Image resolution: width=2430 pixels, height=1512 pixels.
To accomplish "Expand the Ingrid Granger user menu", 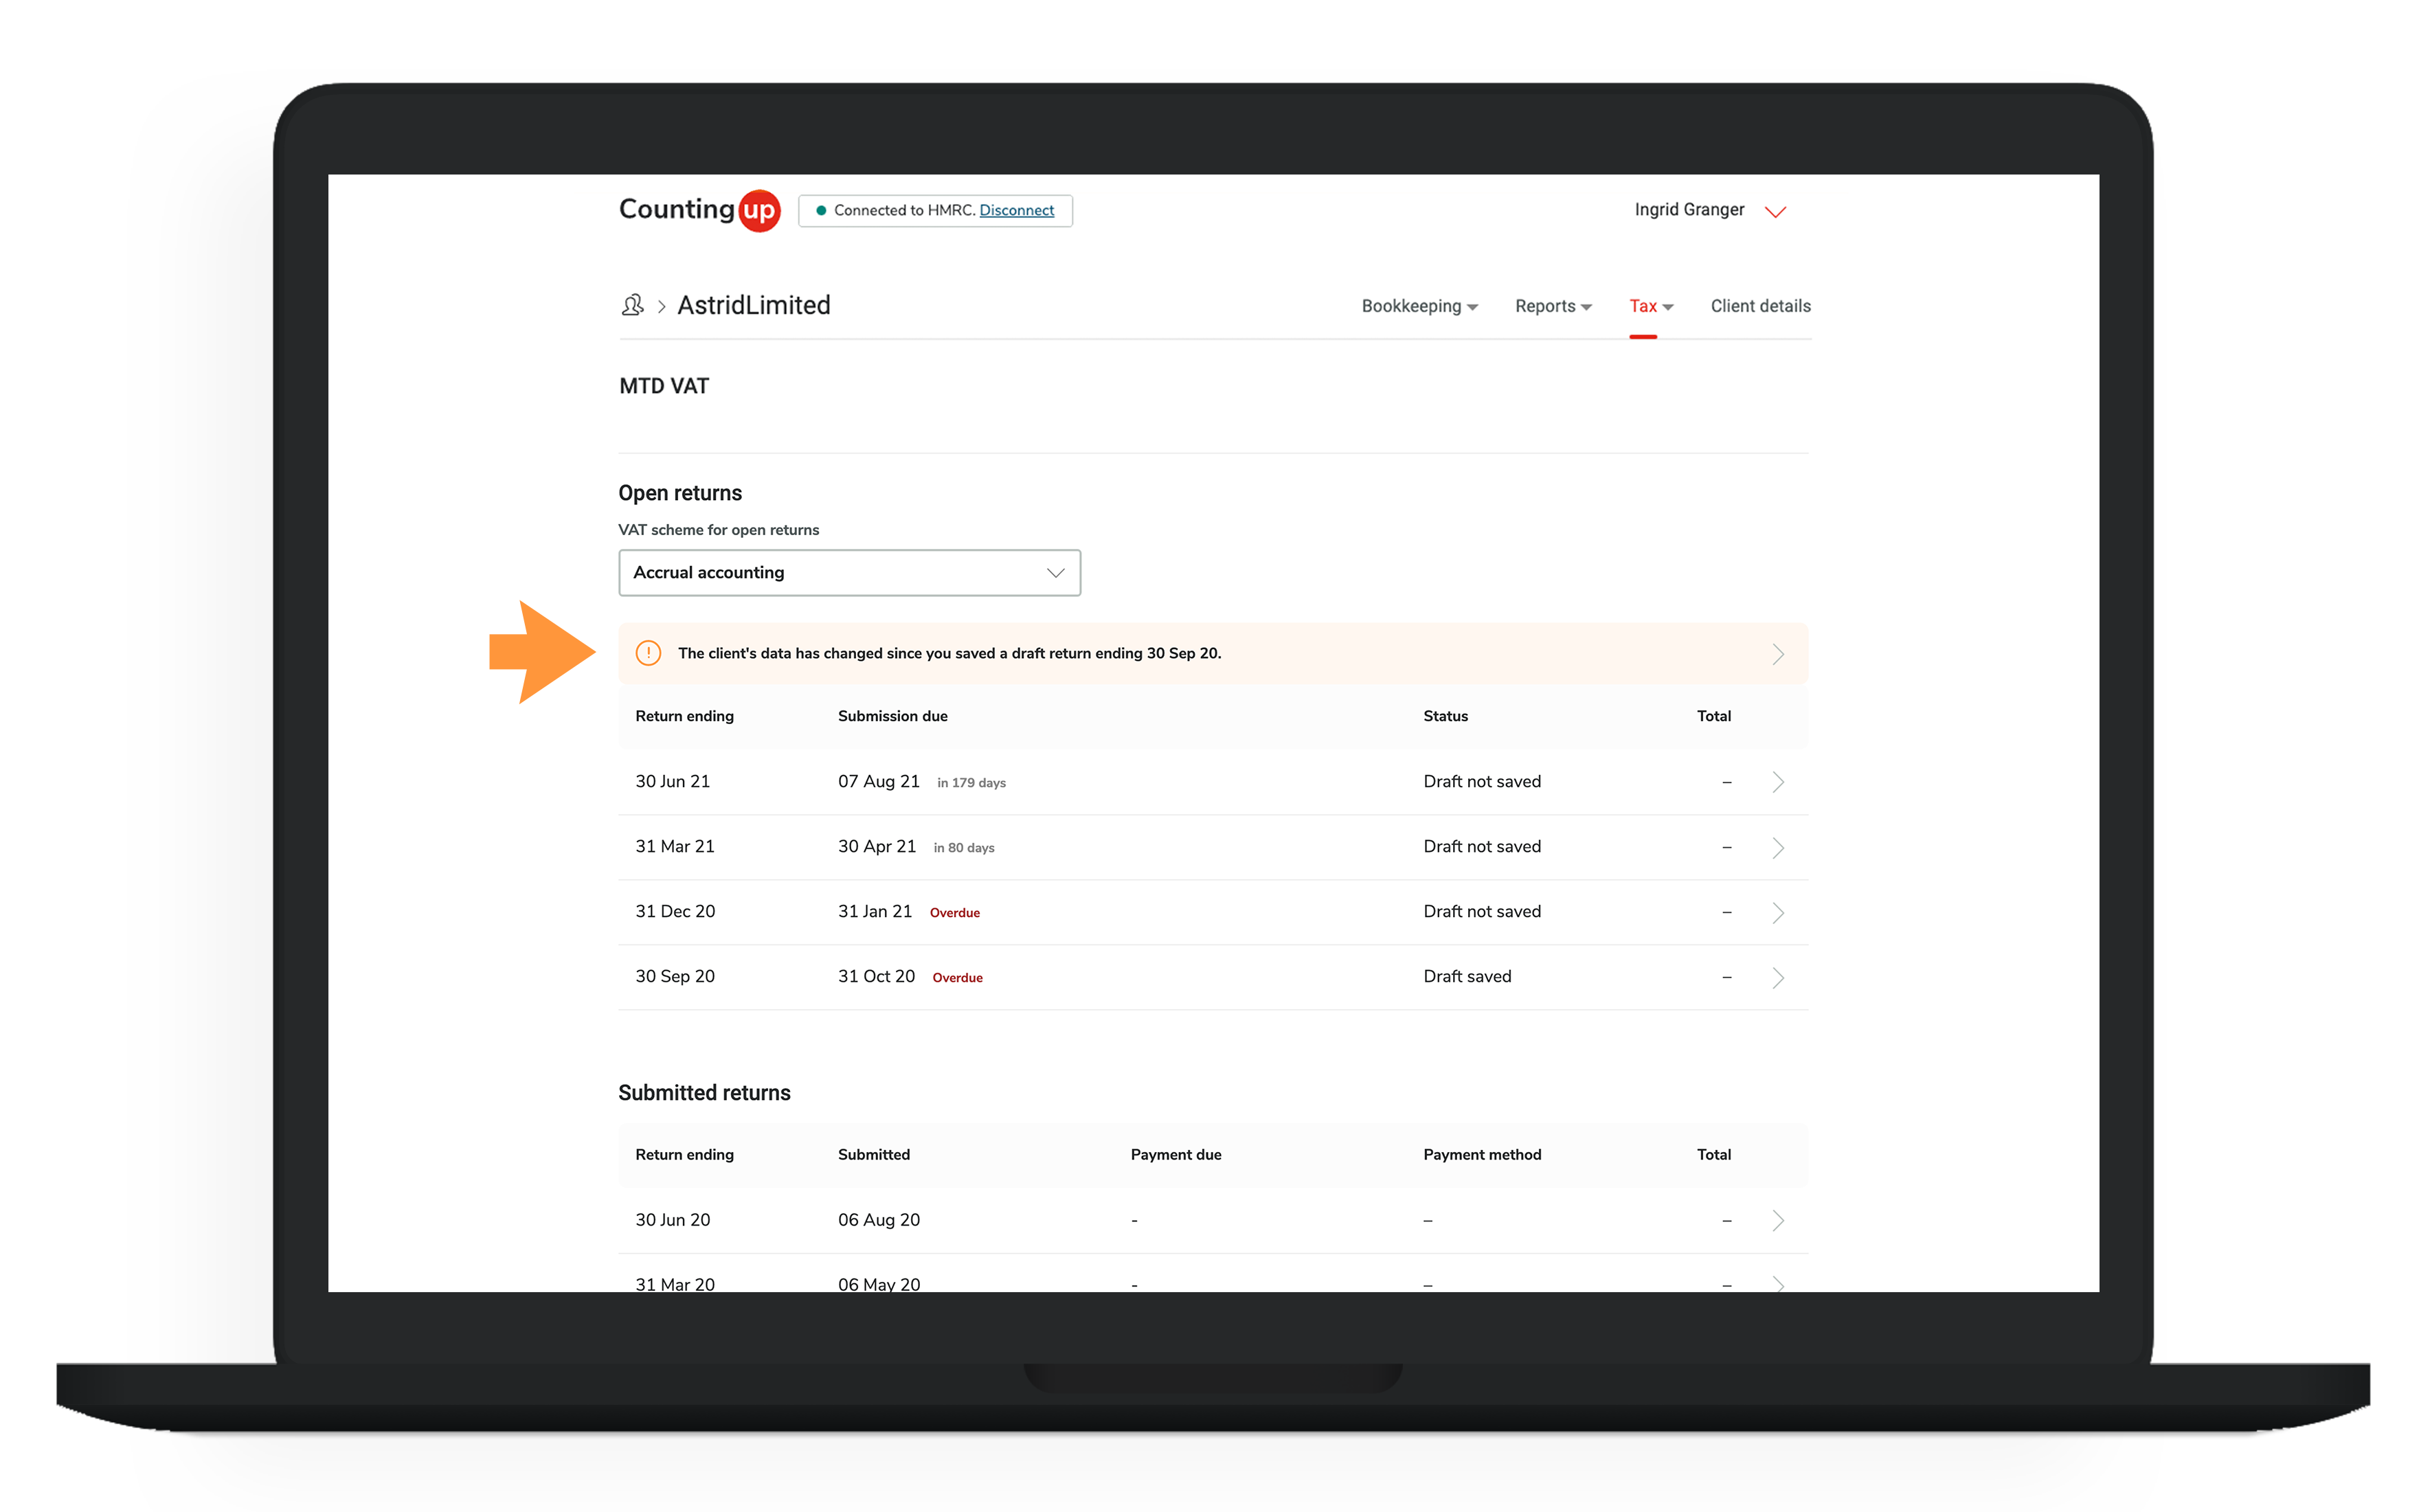I will [x=1775, y=211].
